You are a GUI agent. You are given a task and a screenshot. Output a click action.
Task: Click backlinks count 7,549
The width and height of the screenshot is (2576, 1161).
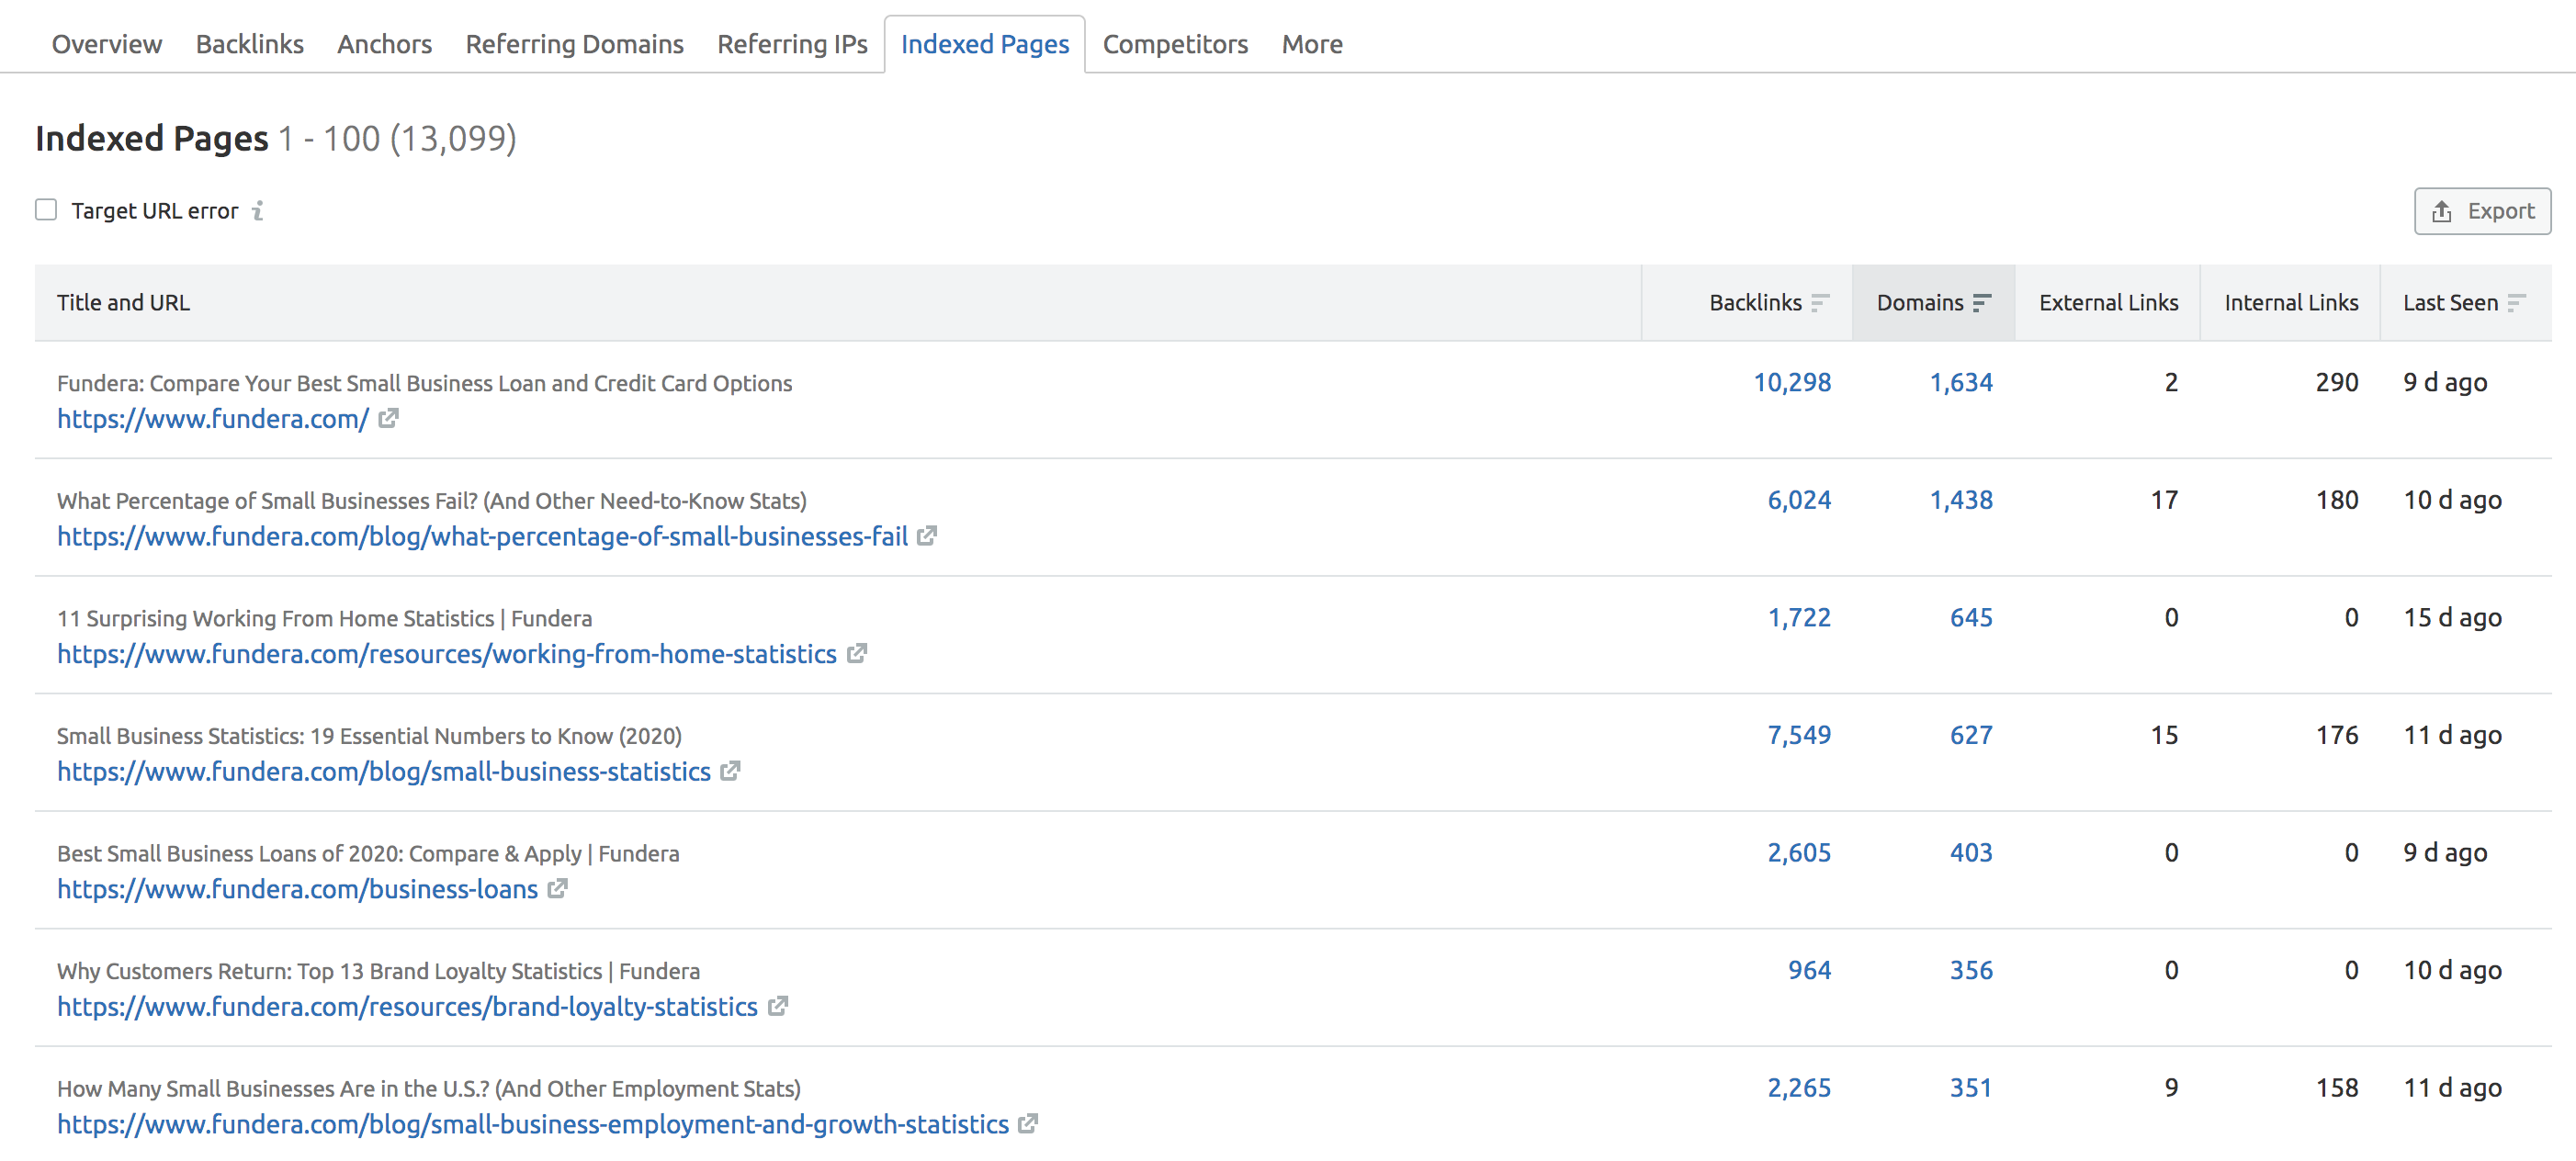point(1799,735)
